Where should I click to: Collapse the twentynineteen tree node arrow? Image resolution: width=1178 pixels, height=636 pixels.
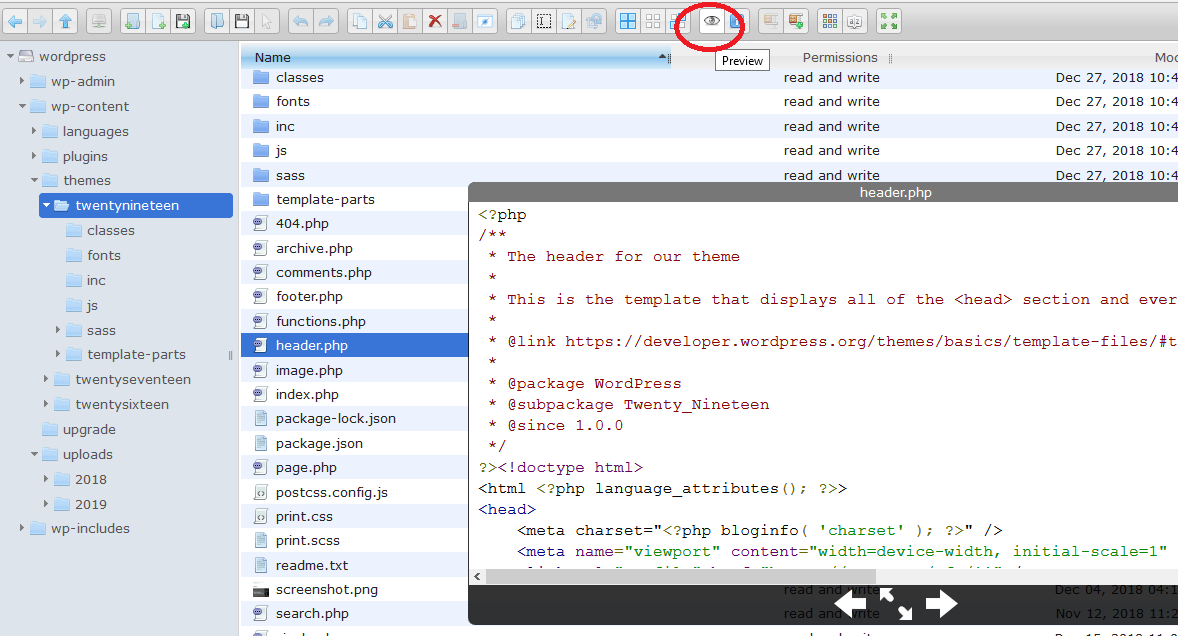point(47,206)
